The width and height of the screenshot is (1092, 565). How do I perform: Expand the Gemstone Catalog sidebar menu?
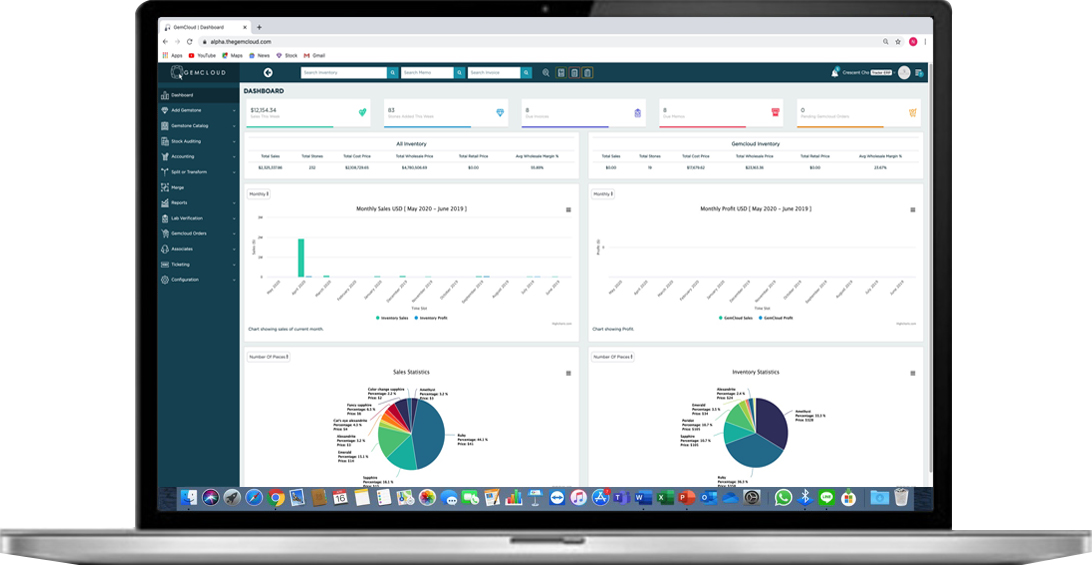tap(198, 126)
